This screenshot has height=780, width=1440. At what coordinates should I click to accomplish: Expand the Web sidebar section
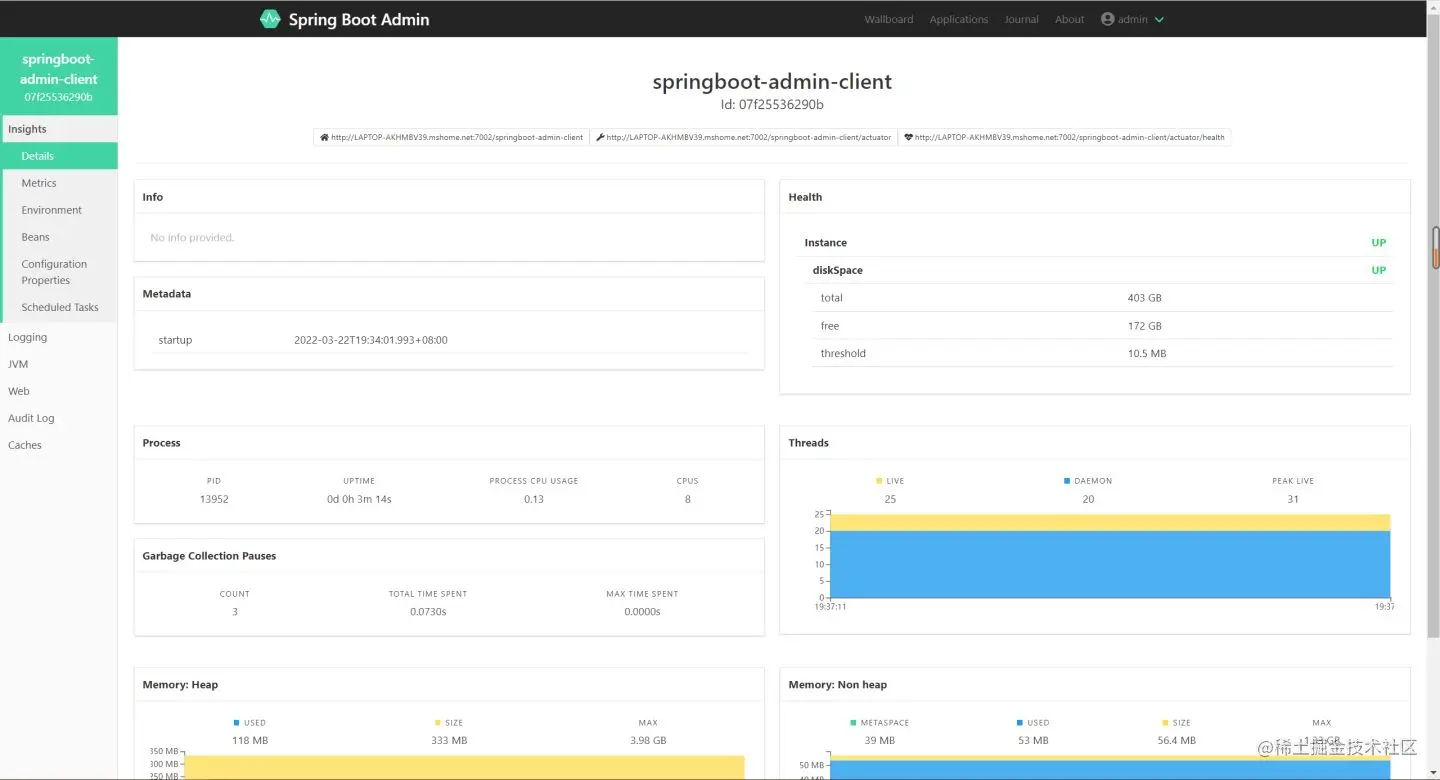(x=58, y=391)
